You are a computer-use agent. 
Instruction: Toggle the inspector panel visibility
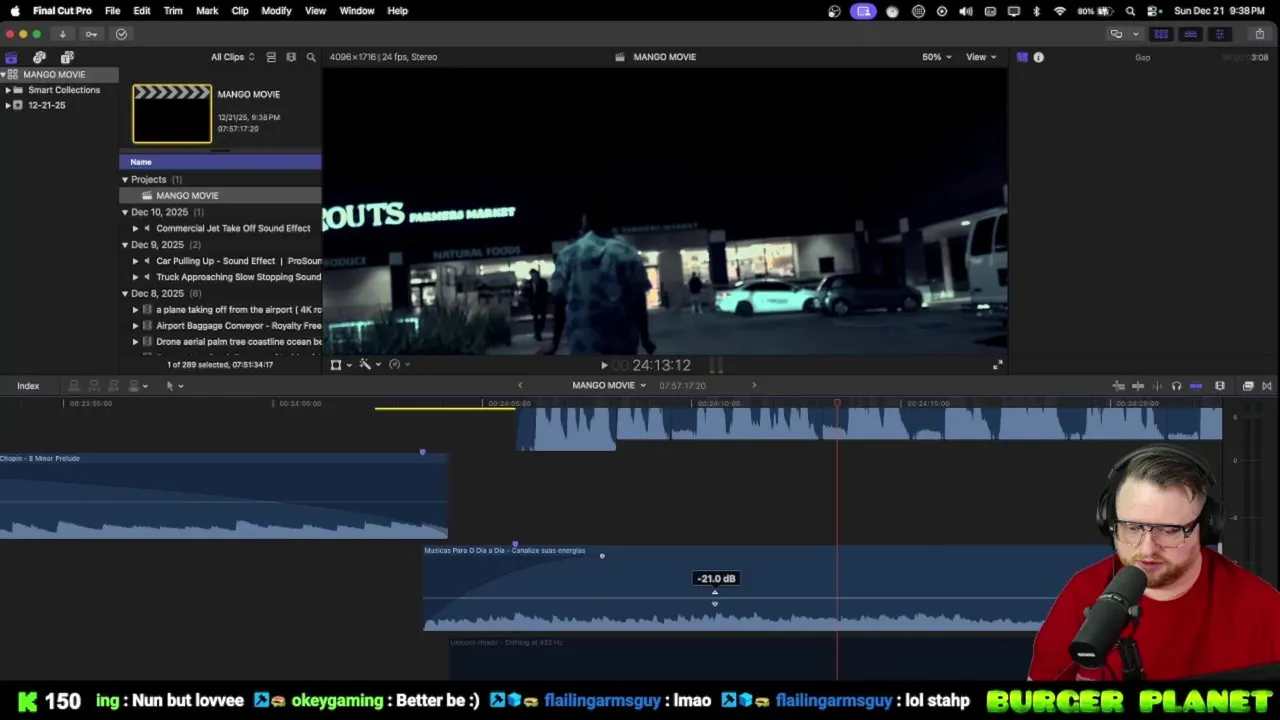coord(1219,34)
